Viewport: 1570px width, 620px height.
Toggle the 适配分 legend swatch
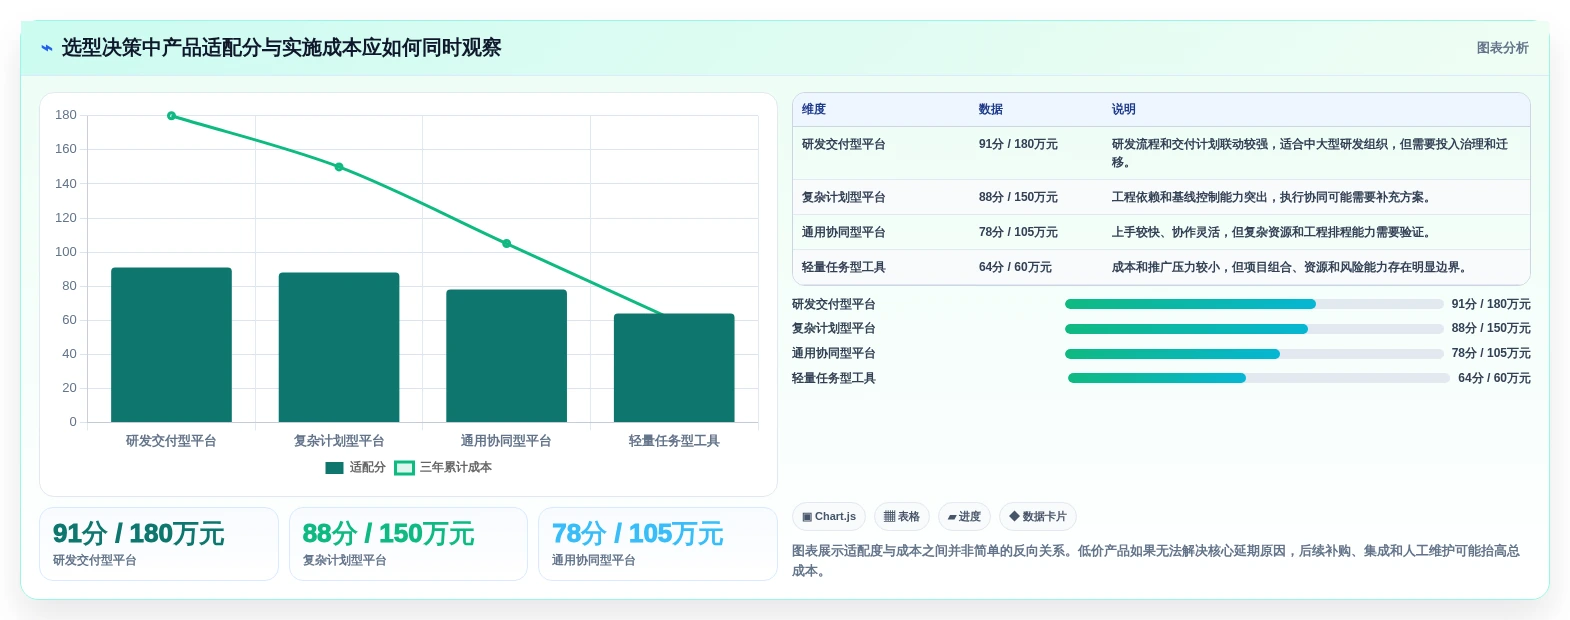tap(334, 467)
